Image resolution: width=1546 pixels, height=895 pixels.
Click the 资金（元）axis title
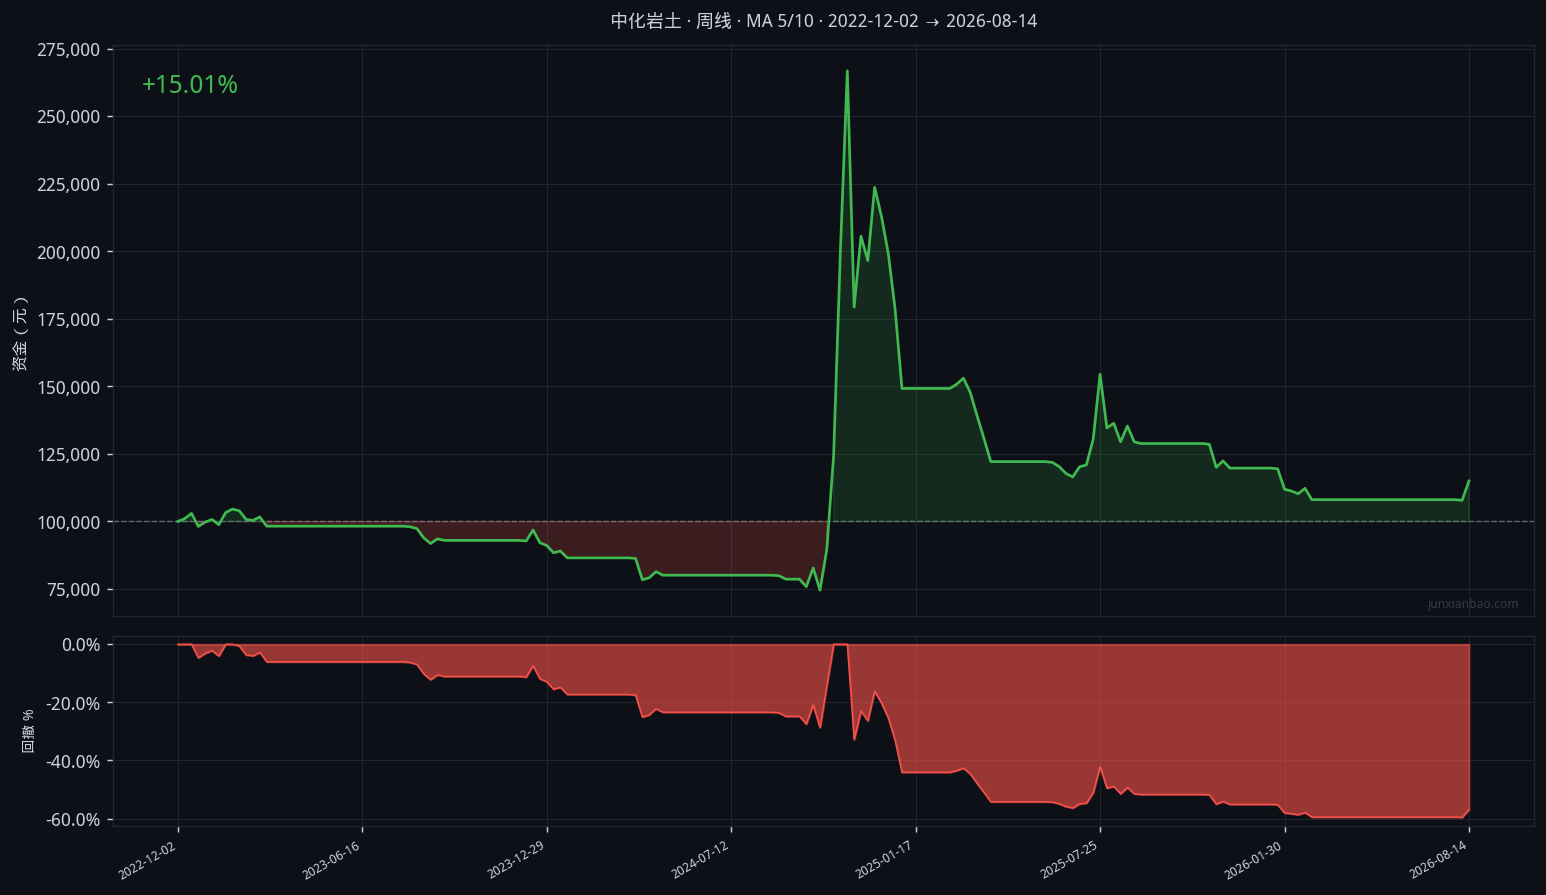tap(20, 334)
